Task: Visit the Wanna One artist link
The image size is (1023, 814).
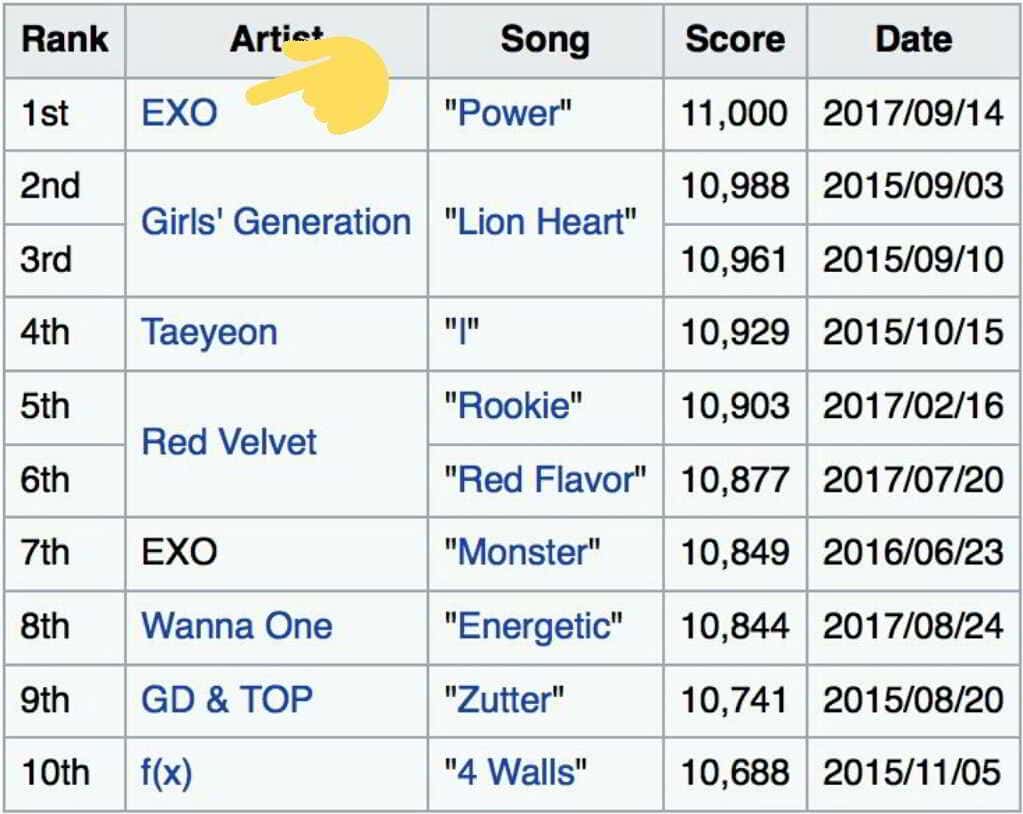Action: click(x=236, y=626)
